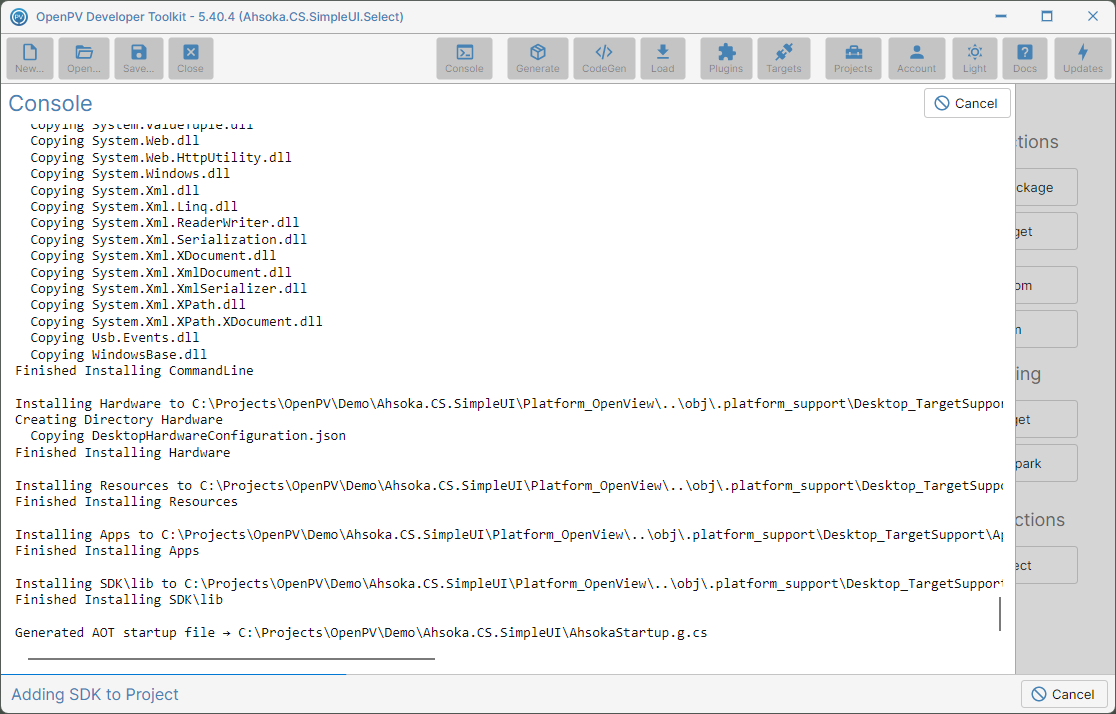Click 'Copying WindowsBase.dll' line
The height and width of the screenshot is (714, 1116).
pos(118,354)
